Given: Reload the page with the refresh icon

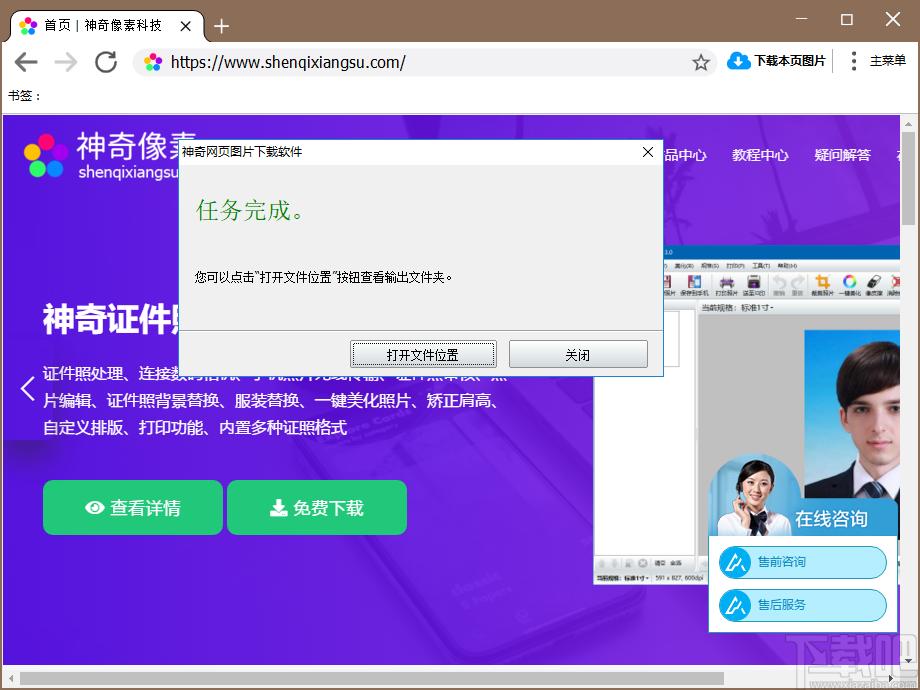Looking at the screenshot, I should [x=106, y=62].
